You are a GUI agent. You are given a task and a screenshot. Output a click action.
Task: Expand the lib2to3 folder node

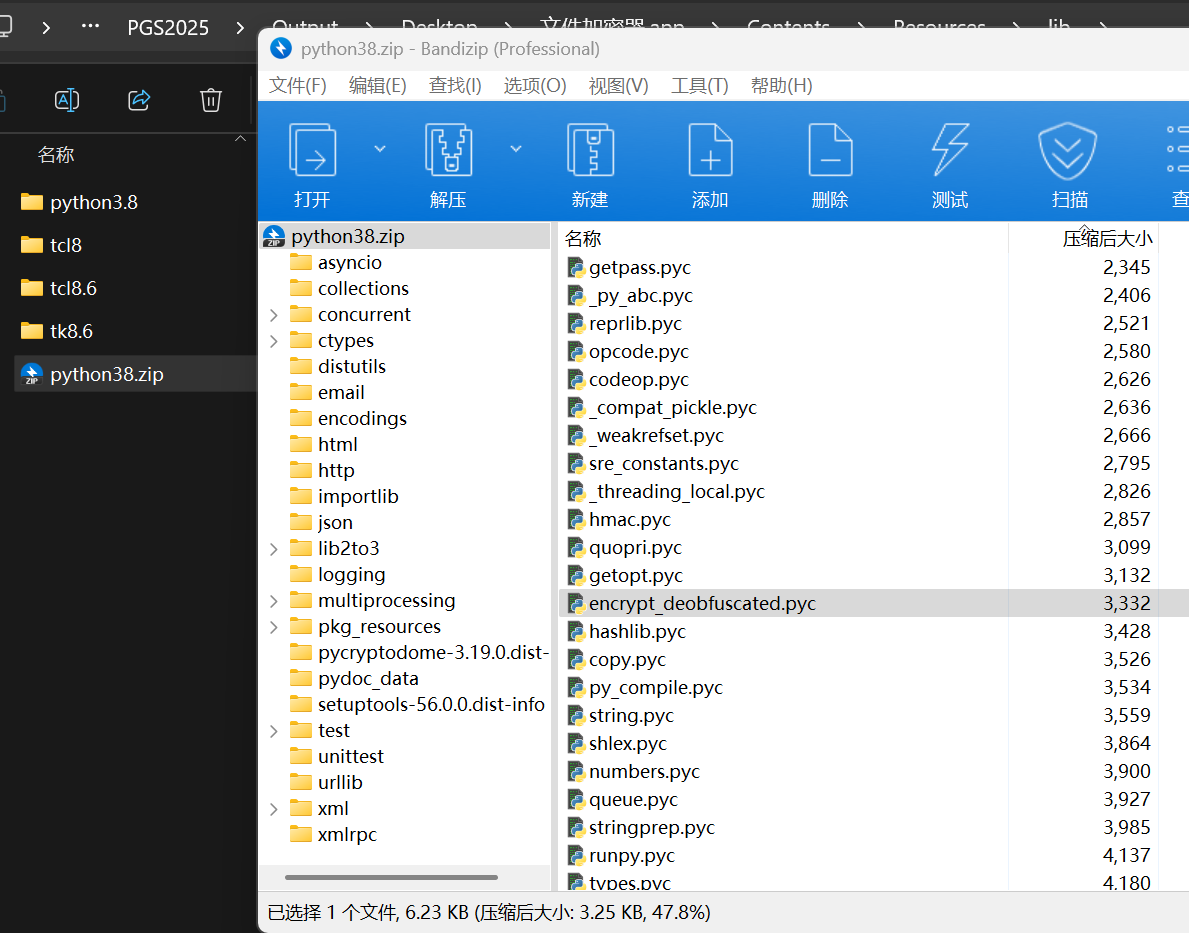tap(274, 549)
